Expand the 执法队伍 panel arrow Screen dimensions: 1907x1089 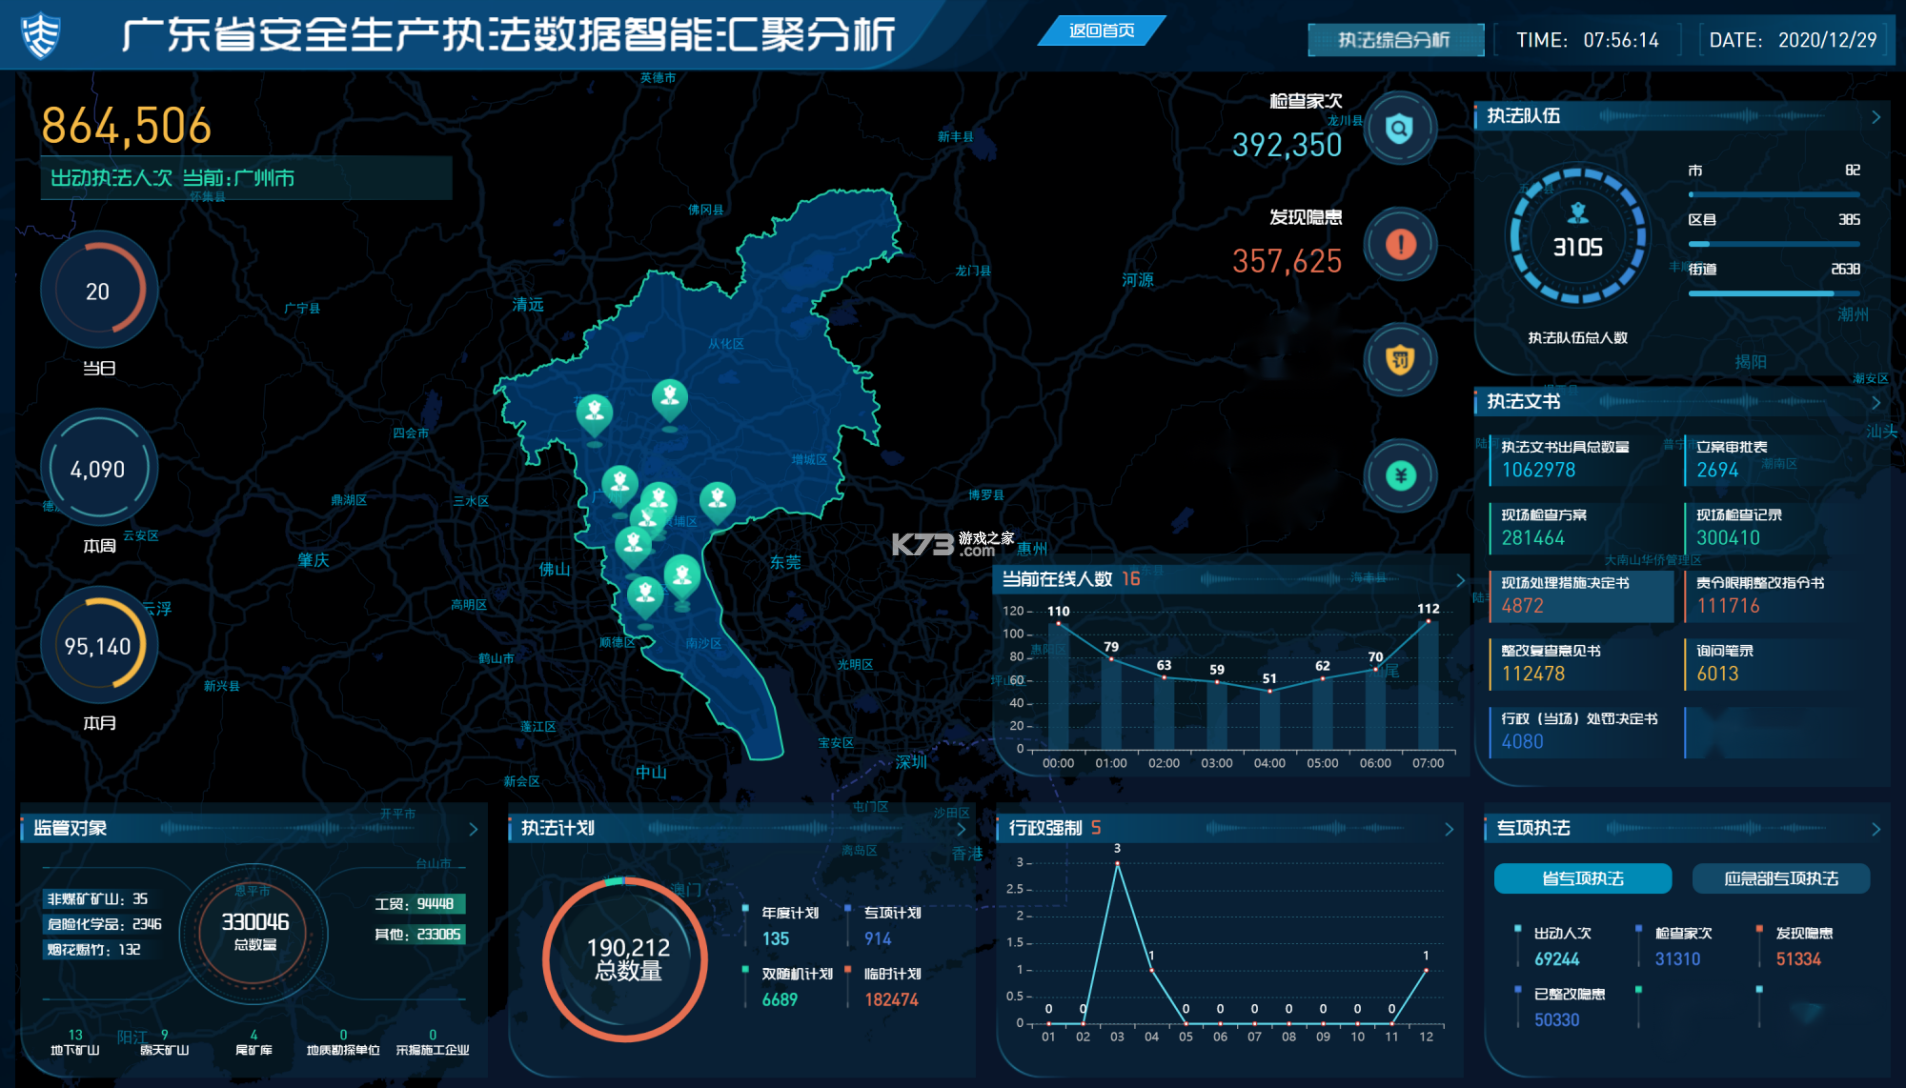click(x=1876, y=117)
